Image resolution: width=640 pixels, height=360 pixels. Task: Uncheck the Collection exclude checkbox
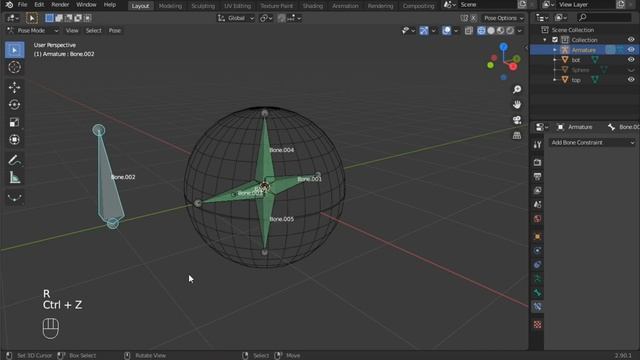(x=555, y=40)
